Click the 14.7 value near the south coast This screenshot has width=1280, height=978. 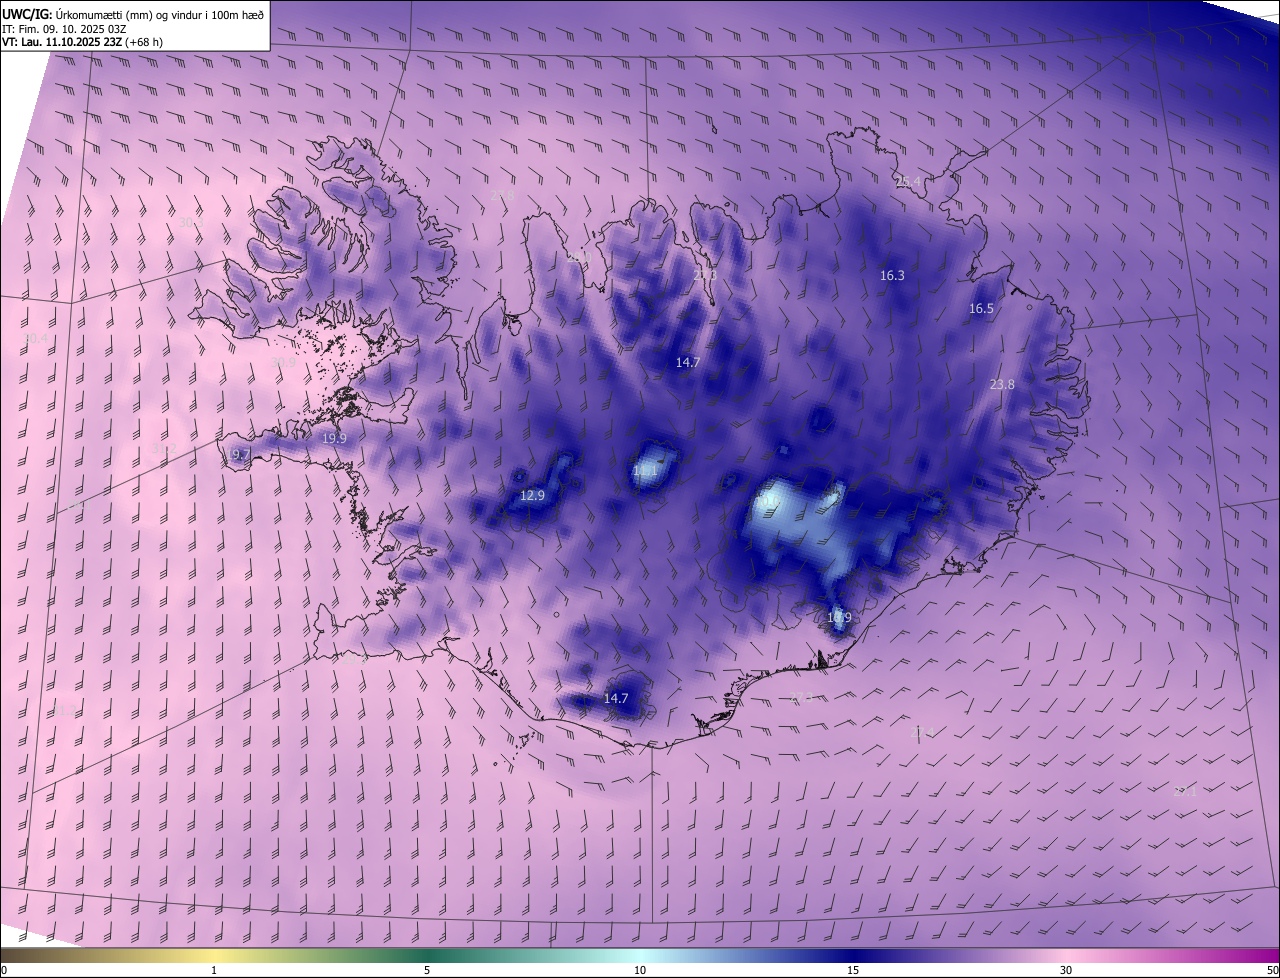pyautogui.click(x=616, y=698)
